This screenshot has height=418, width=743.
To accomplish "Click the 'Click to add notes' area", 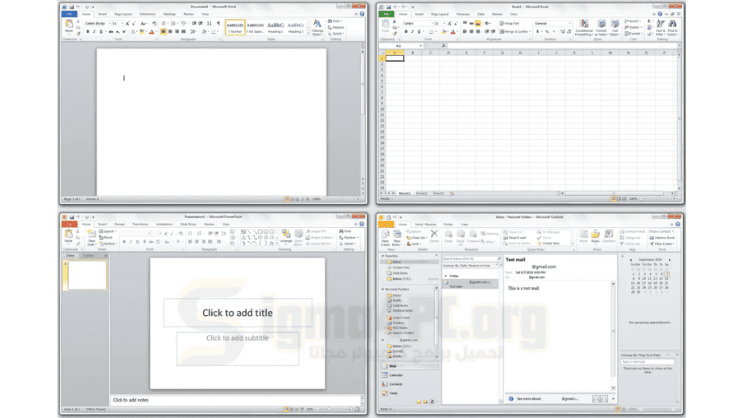I will [x=236, y=400].
